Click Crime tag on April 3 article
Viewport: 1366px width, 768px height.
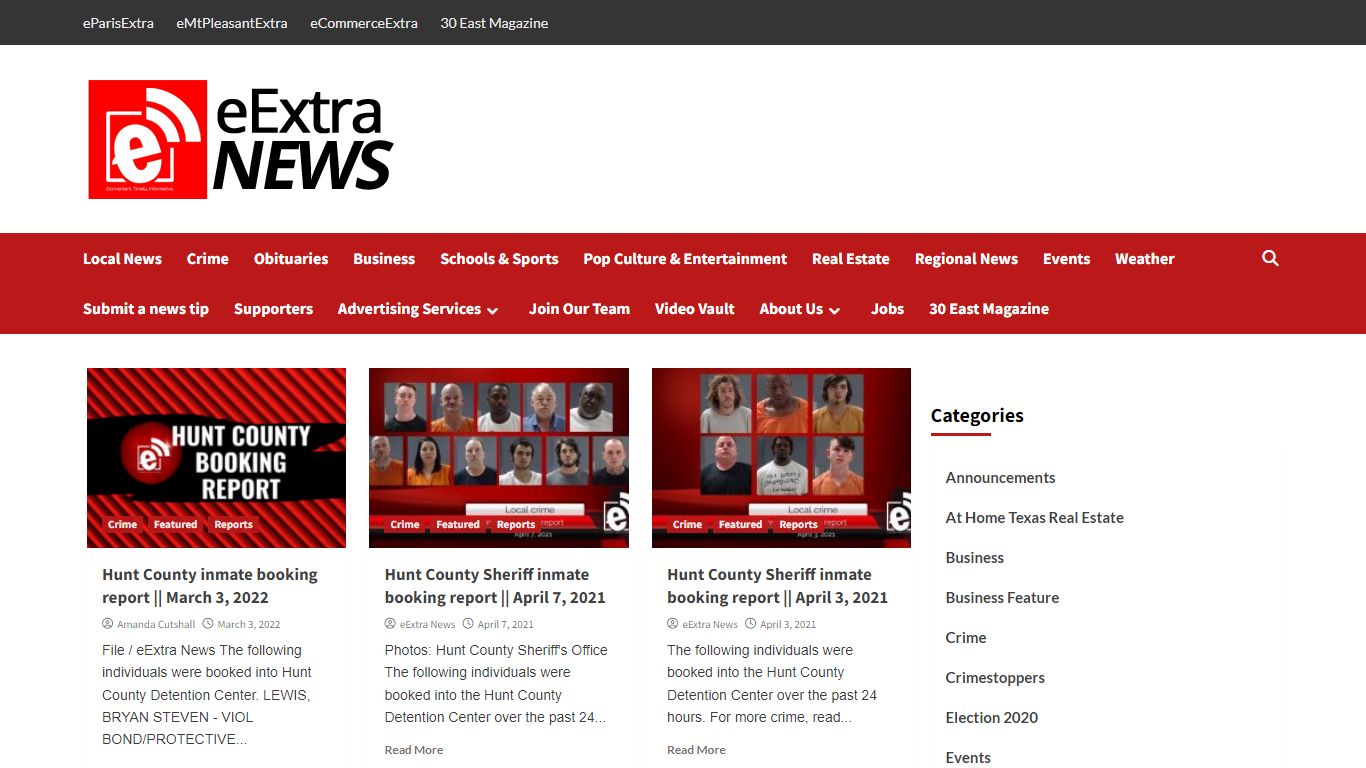click(x=687, y=524)
